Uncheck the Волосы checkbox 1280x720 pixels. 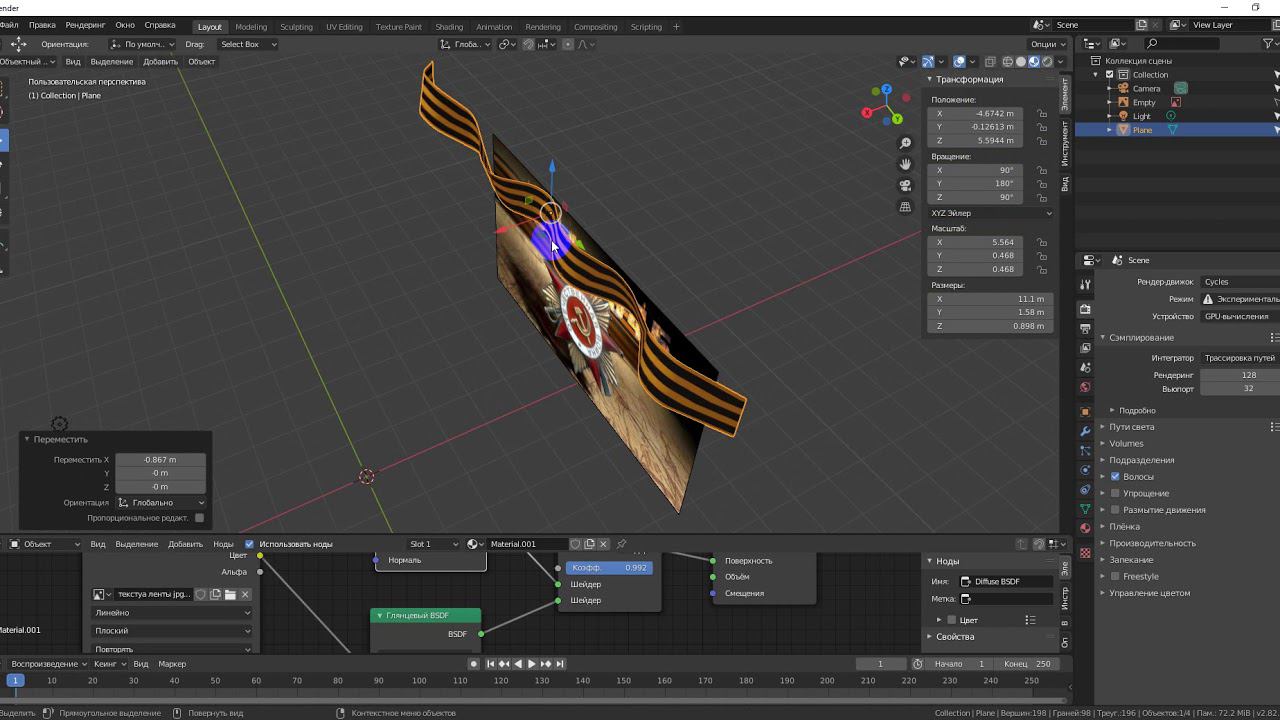1115,477
